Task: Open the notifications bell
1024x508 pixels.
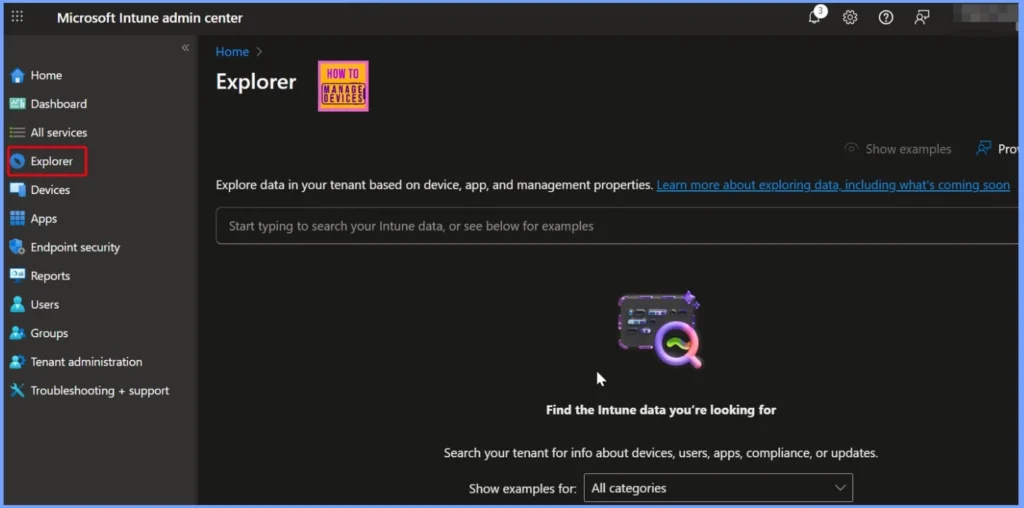Action: pos(814,17)
